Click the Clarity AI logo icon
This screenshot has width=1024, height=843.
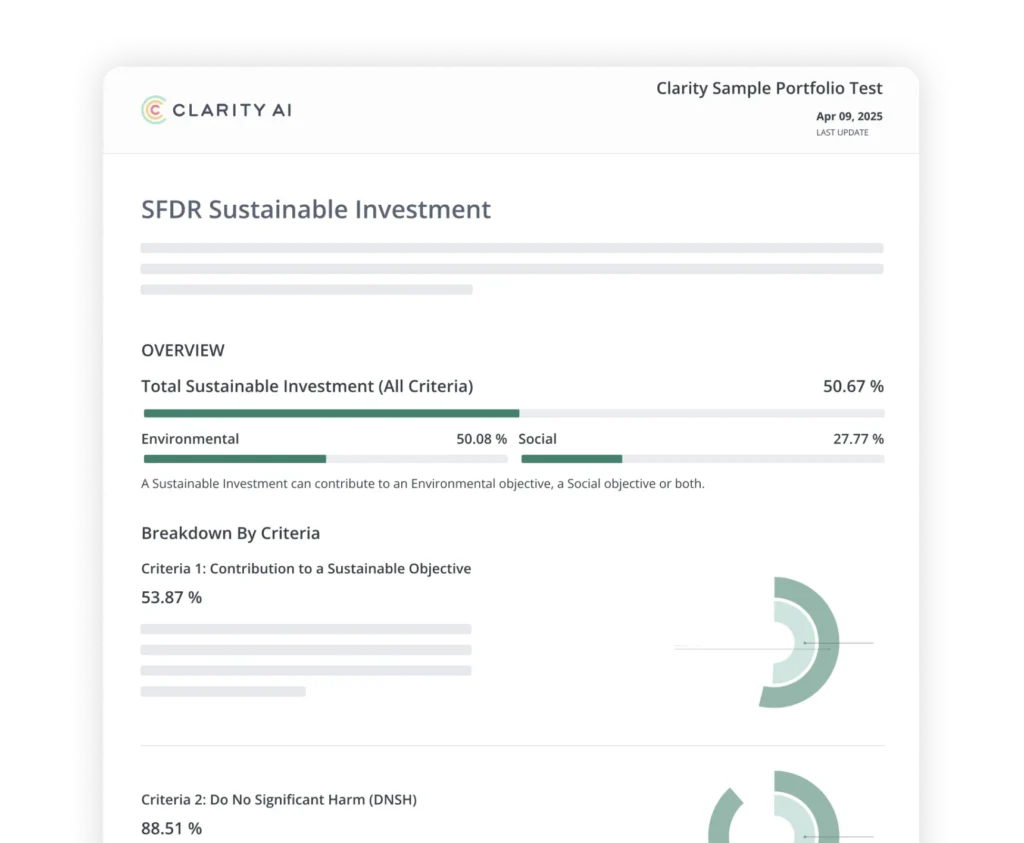[x=154, y=110]
